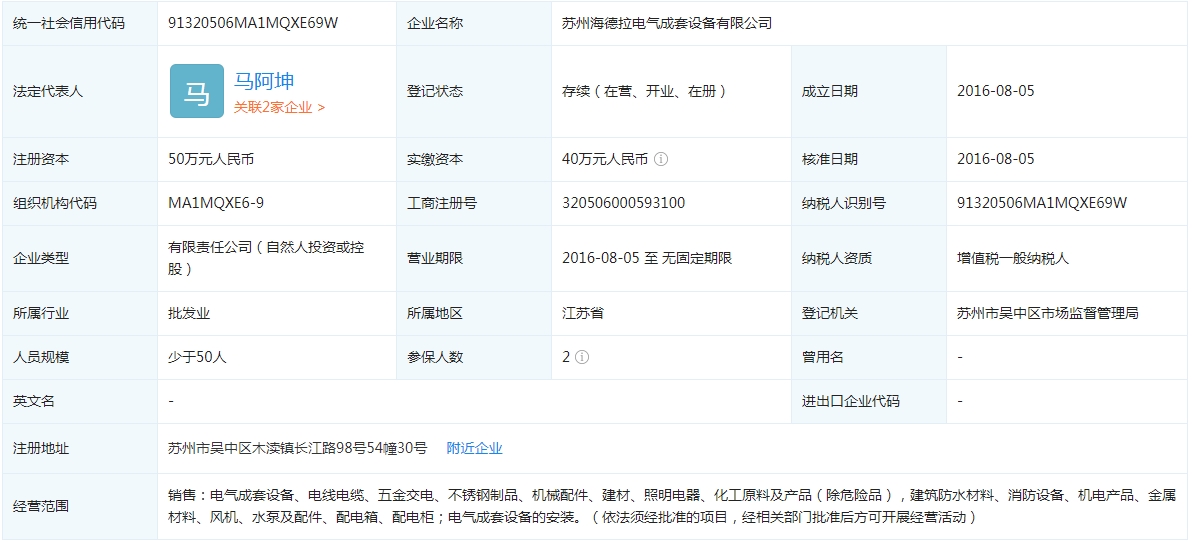This screenshot has width=1192, height=542.
Task: Click the 统一社会信用代码 header cell
Action: pyautogui.click(x=69, y=23)
